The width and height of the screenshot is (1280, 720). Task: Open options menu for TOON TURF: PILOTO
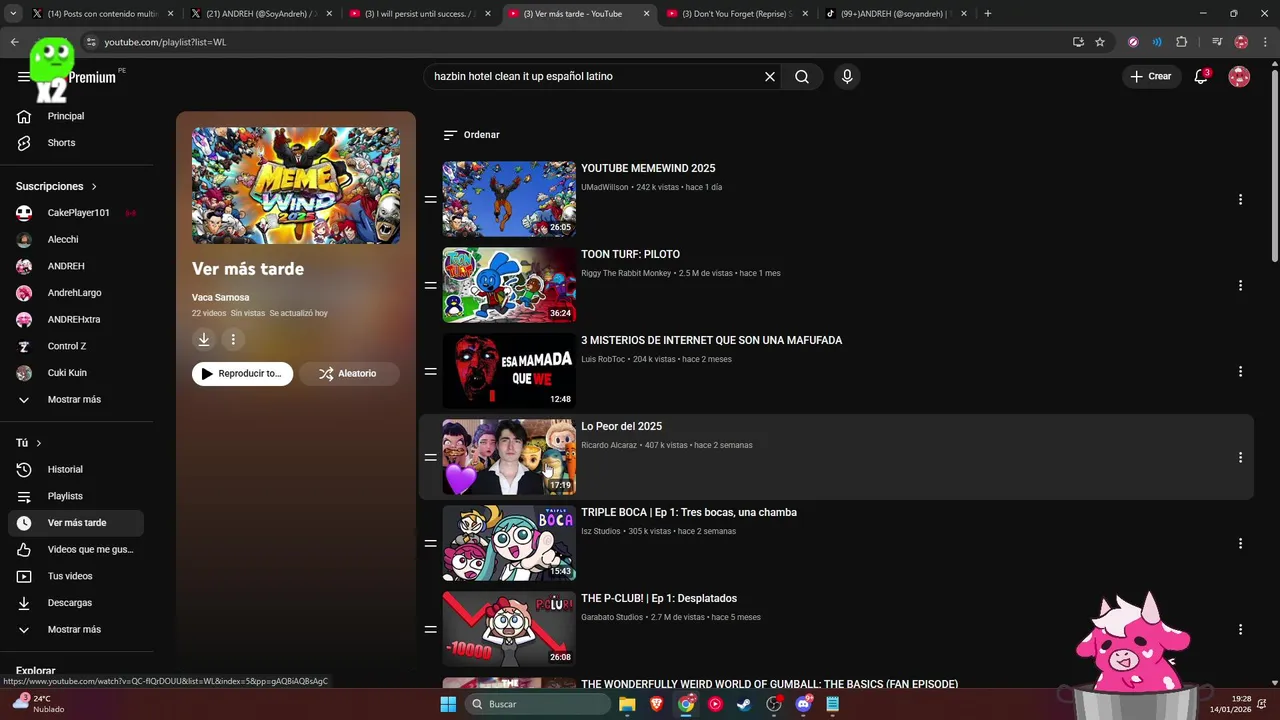(x=1240, y=286)
